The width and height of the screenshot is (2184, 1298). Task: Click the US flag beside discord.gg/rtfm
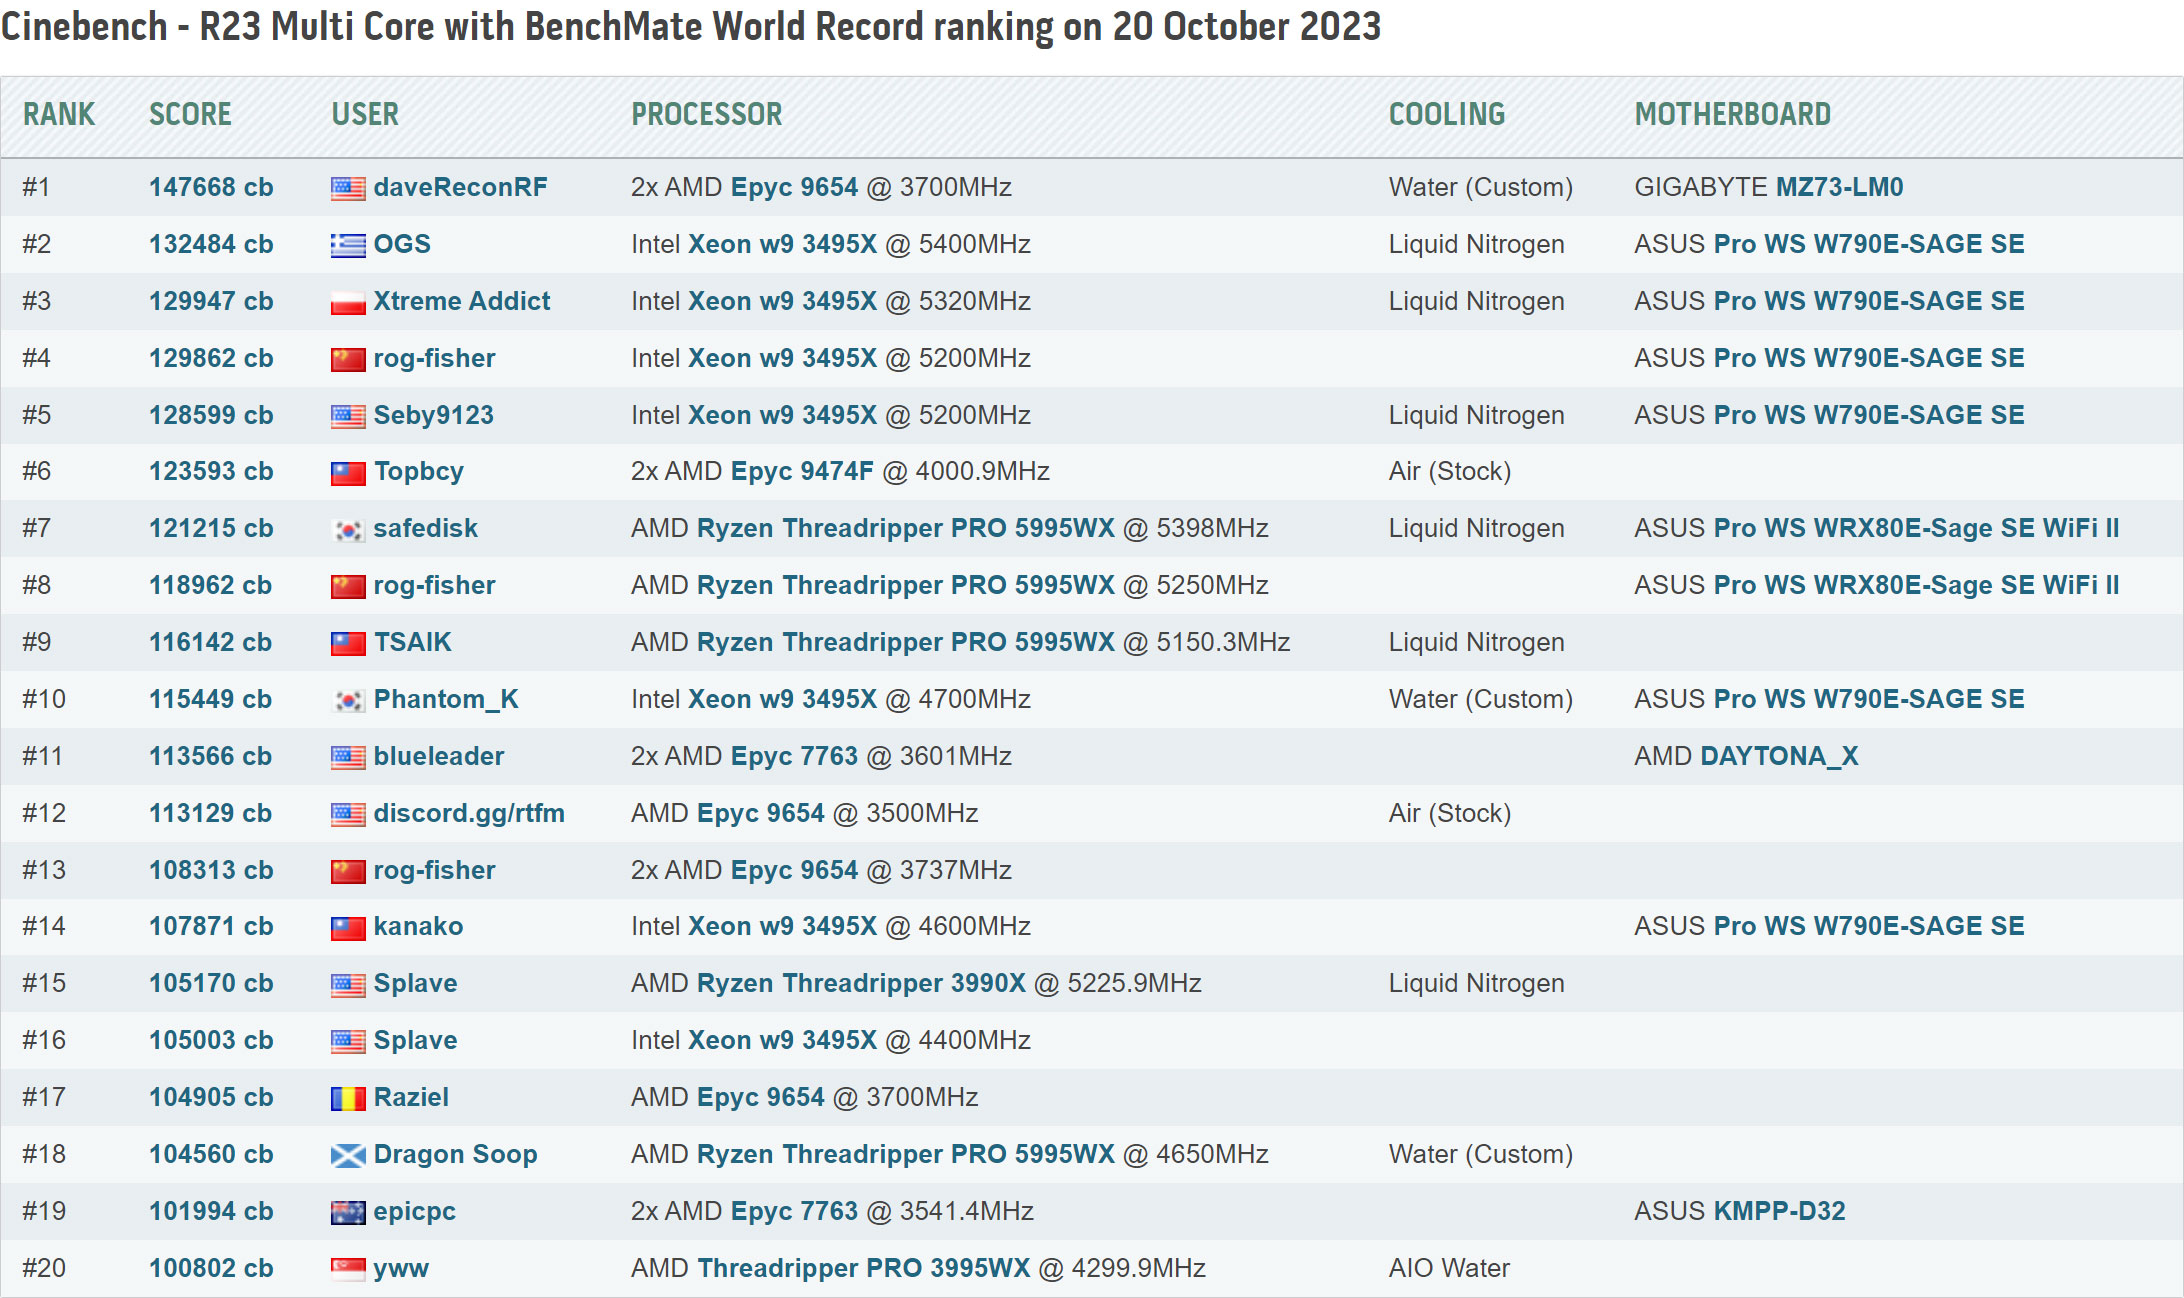(348, 814)
